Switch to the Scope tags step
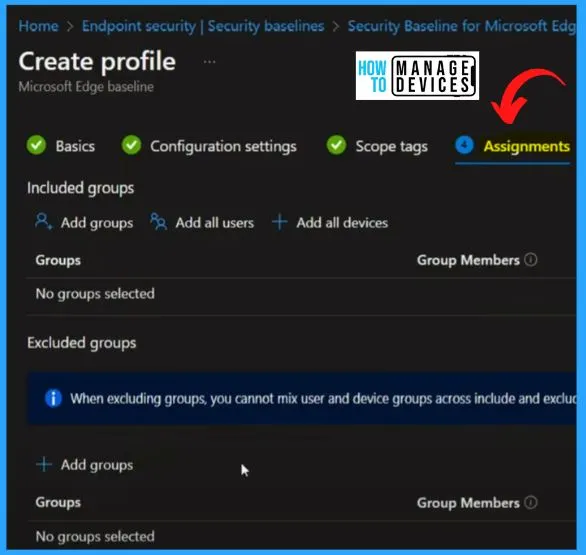This screenshot has width=586, height=555. tap(391, 146)
